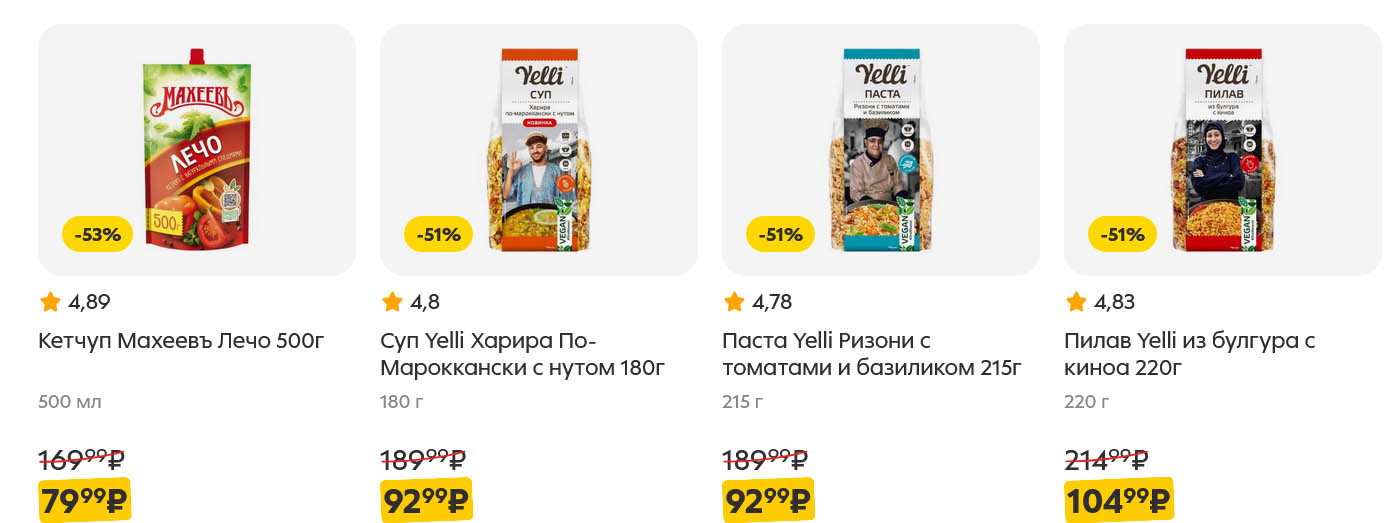Open the Махеевъ Лечо ketchup product image

coord(197,150)
